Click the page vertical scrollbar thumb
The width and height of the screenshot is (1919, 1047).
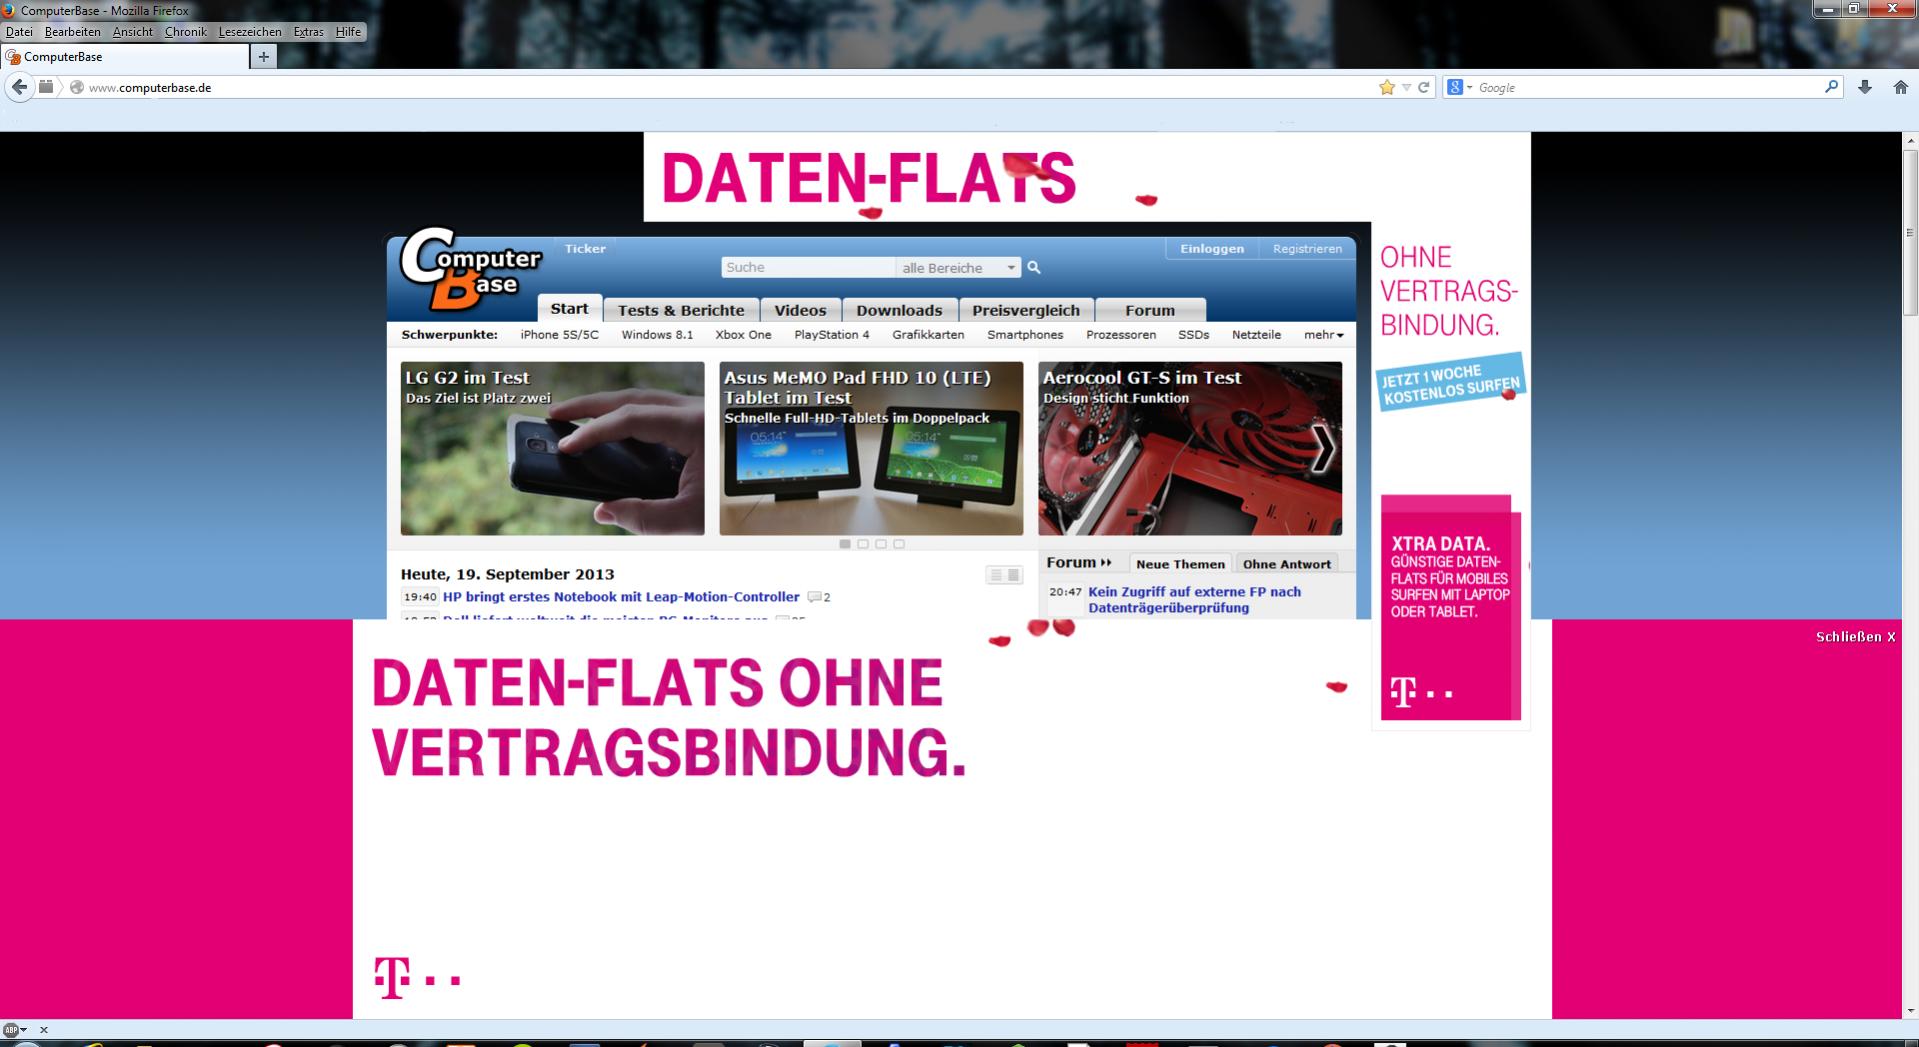[x=1910, y=233]
